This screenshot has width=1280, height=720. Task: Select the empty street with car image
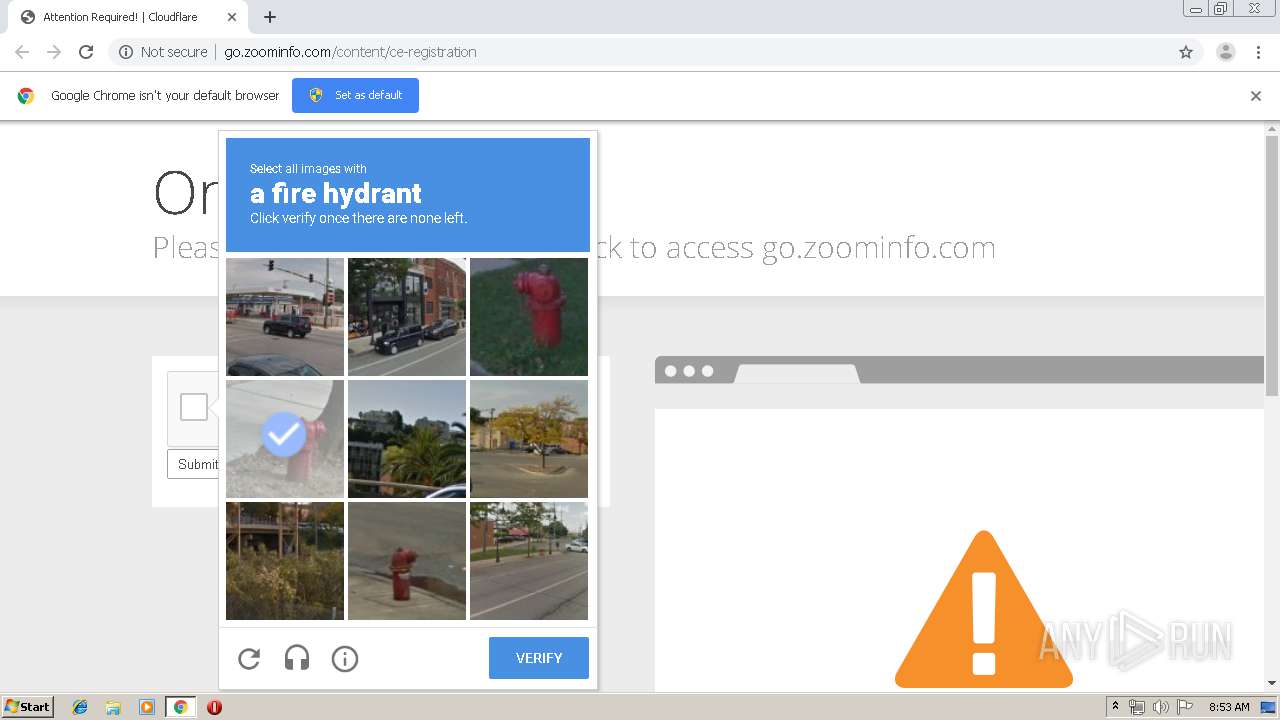[529, 561]
